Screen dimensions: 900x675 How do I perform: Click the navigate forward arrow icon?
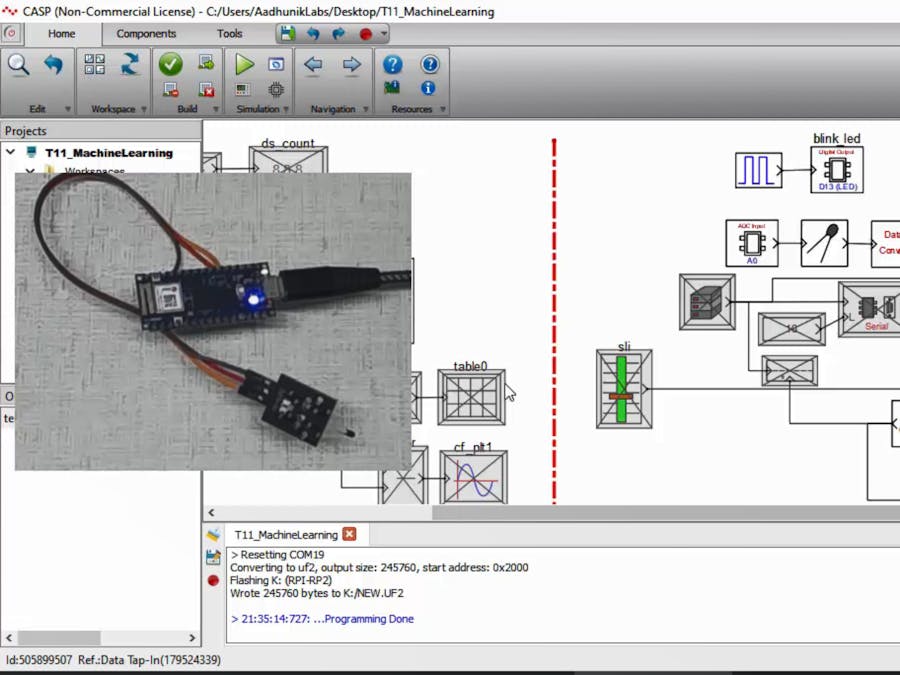352,65
